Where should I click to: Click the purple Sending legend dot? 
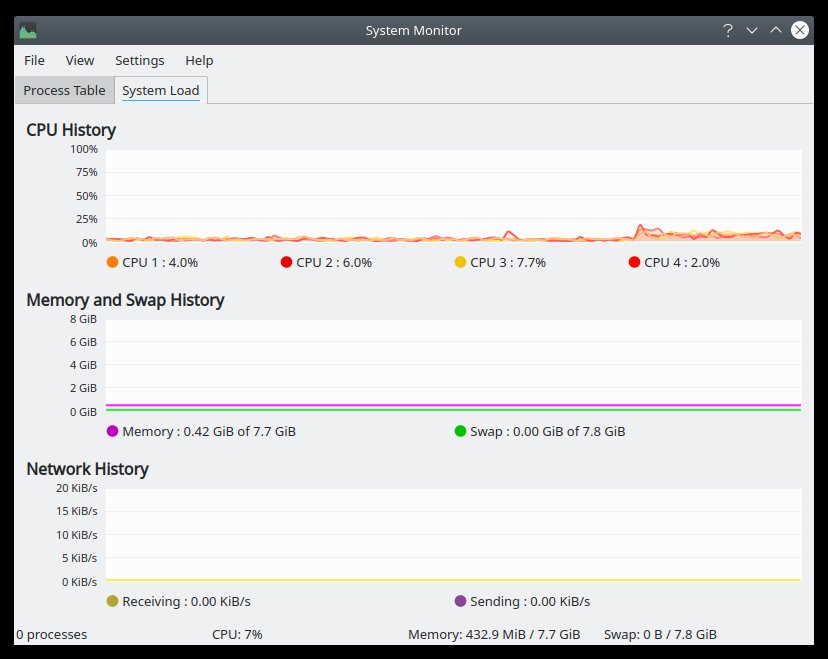pos(460,601)
